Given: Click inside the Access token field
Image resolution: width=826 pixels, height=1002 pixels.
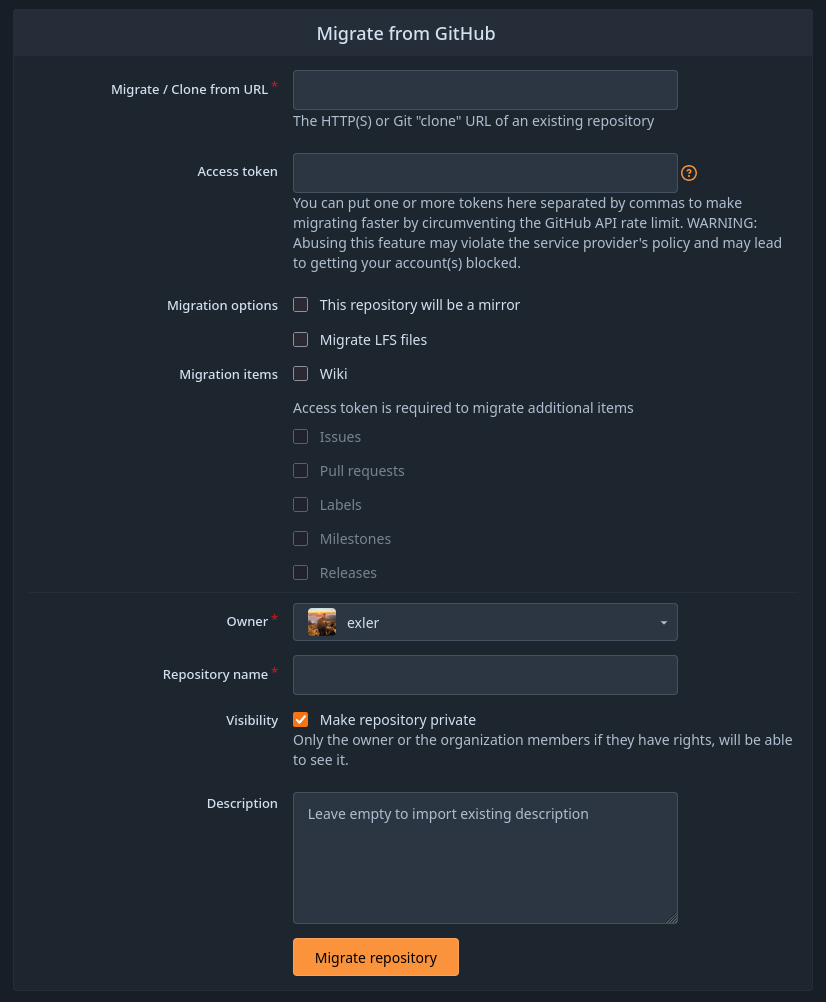Looking at the screenshot, I should coord(485,172).
